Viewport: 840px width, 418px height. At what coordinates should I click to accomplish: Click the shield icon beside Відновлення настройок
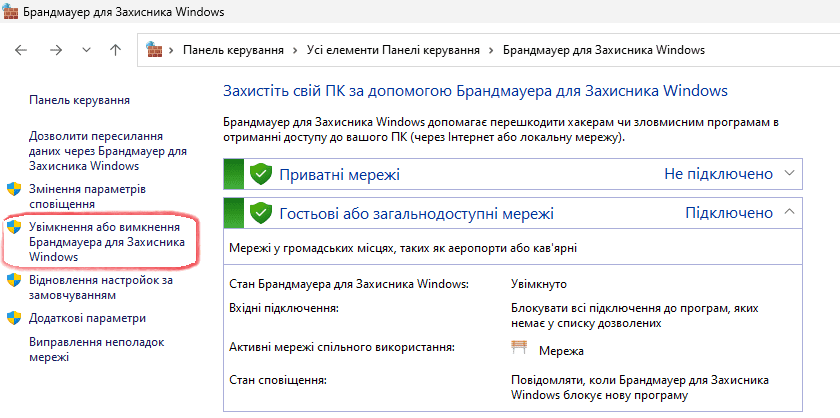click(x=14, y=280)
